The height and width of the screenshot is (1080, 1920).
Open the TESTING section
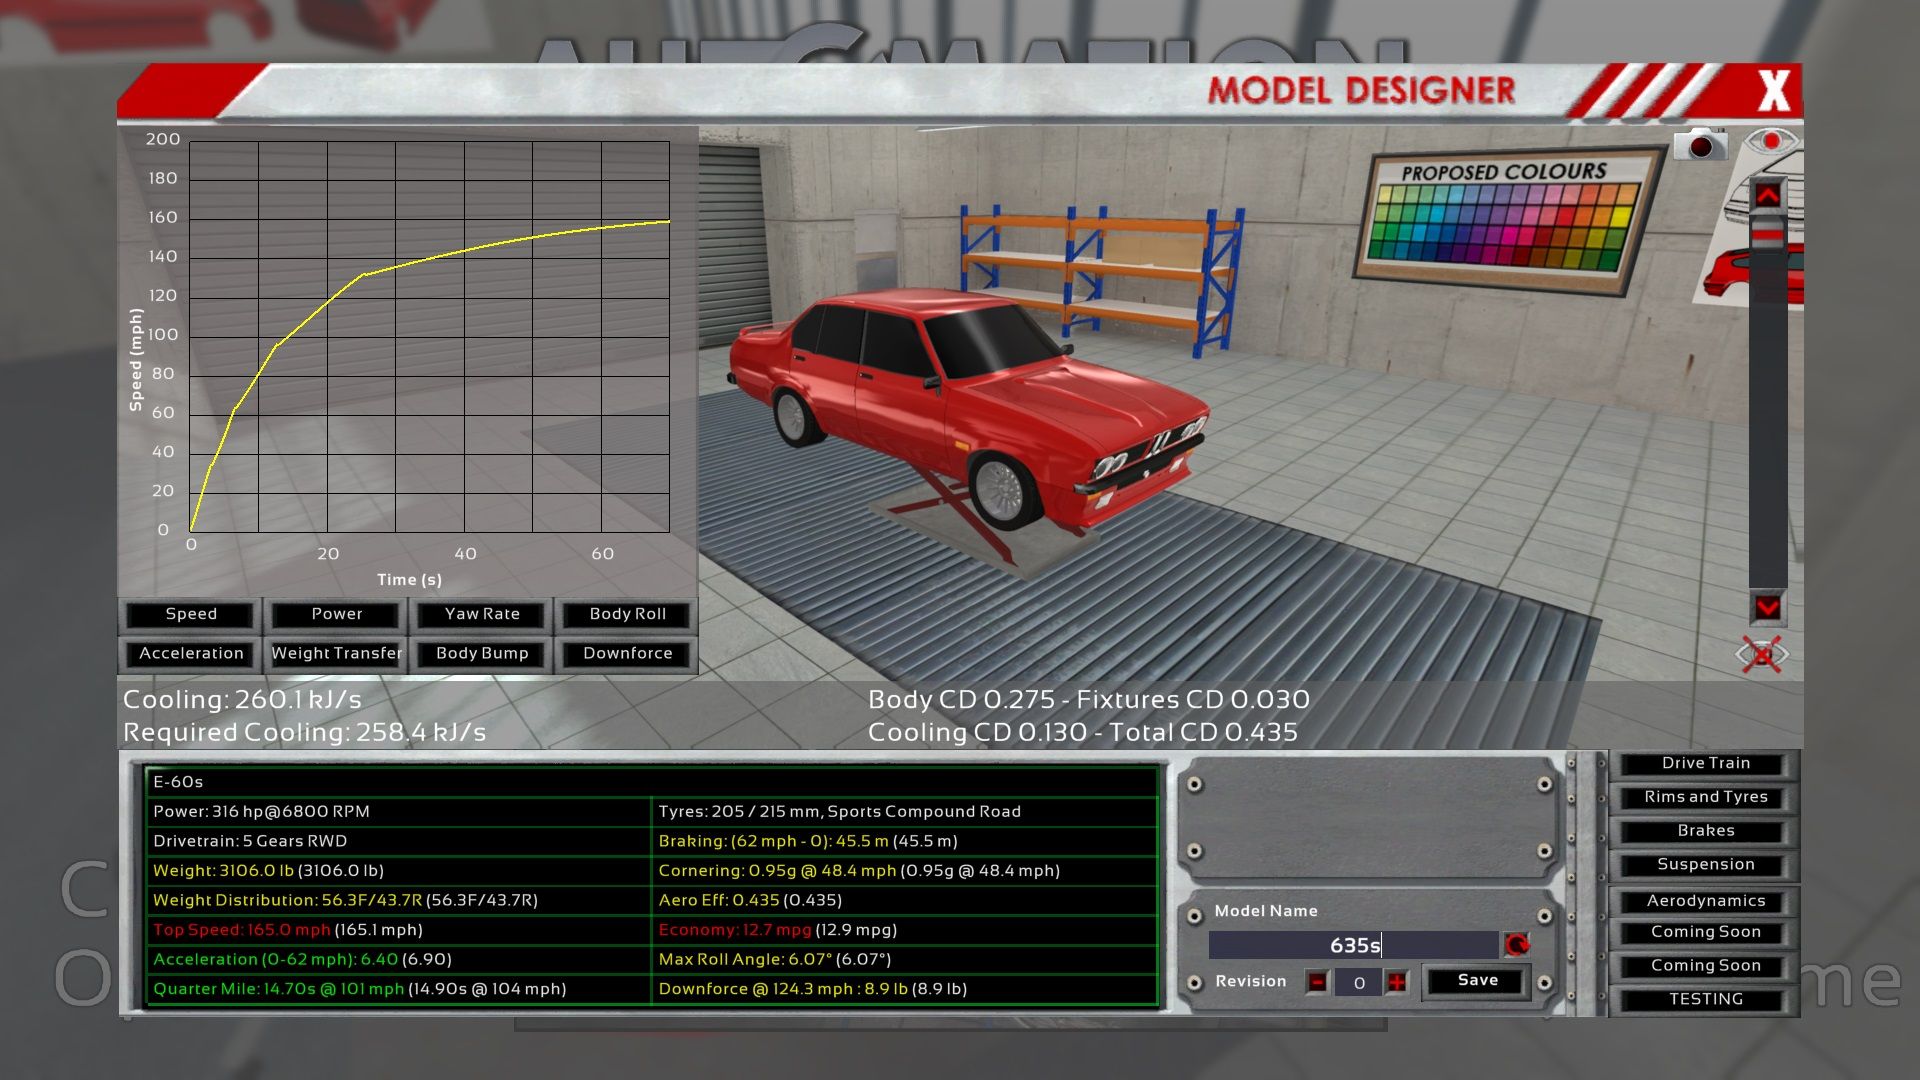[x=1705, y=999]
